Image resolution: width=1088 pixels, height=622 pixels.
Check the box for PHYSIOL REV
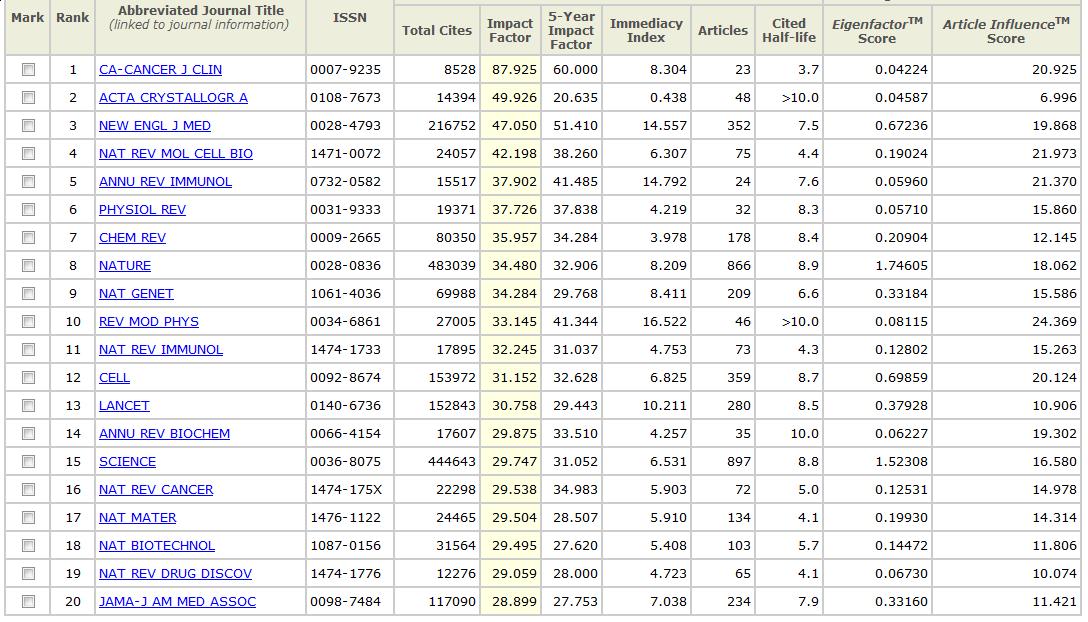tap(28, 210)
